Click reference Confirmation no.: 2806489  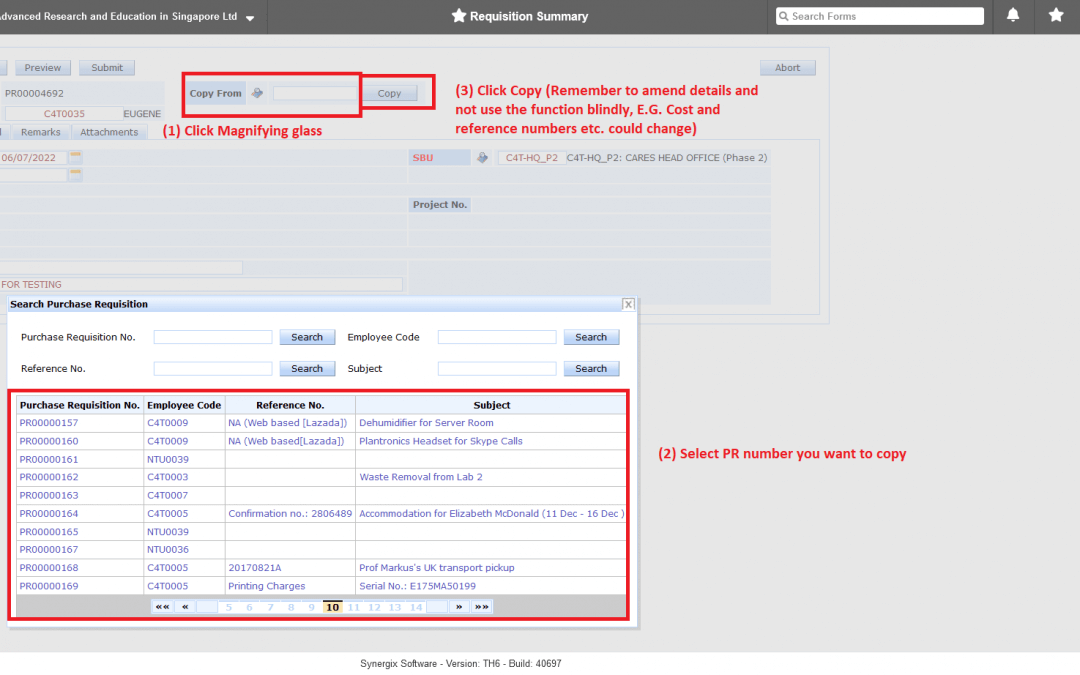click(x=290, y=514)
